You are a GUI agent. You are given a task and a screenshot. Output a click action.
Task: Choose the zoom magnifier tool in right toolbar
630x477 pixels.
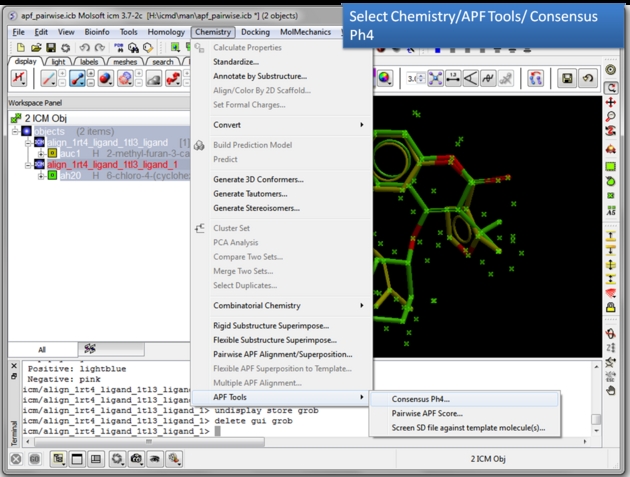pos(611,116)
